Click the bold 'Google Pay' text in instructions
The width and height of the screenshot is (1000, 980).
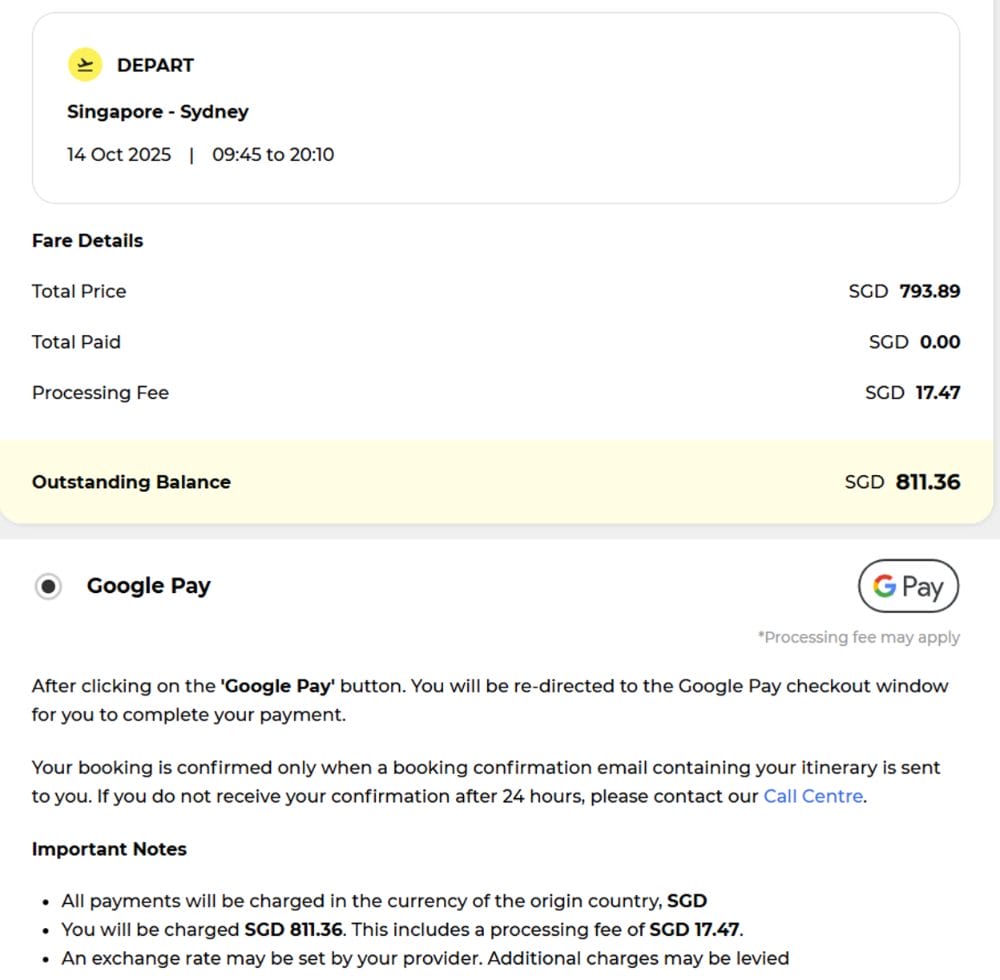click(x=277, y=686)
